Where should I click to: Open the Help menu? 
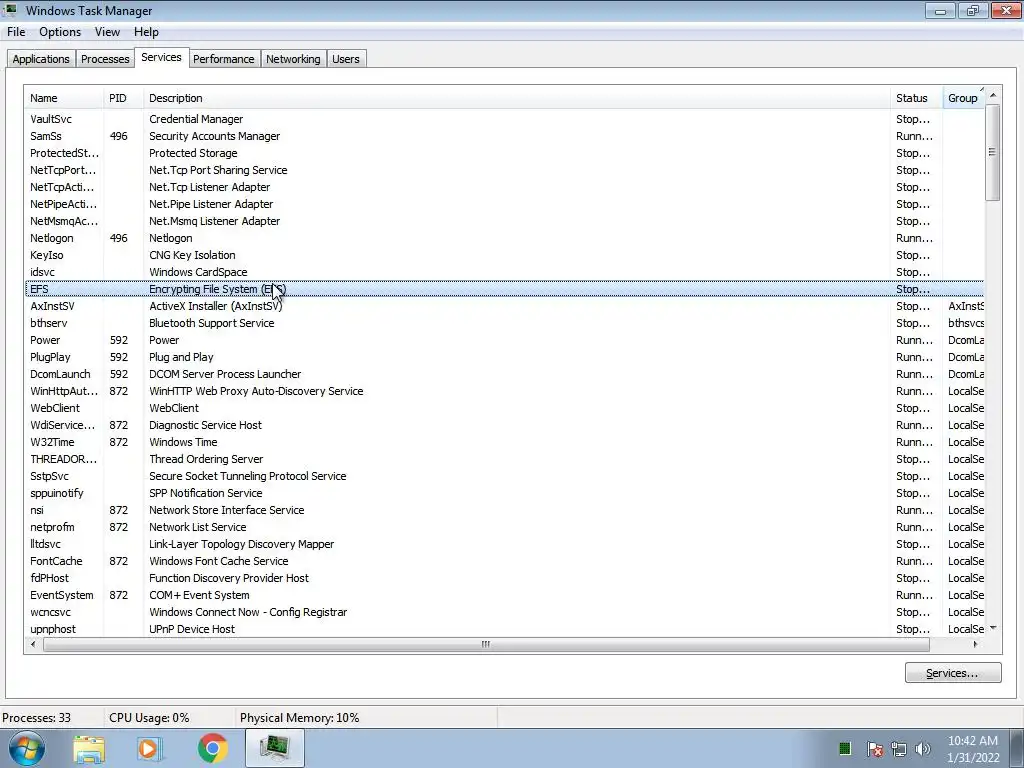146,32
